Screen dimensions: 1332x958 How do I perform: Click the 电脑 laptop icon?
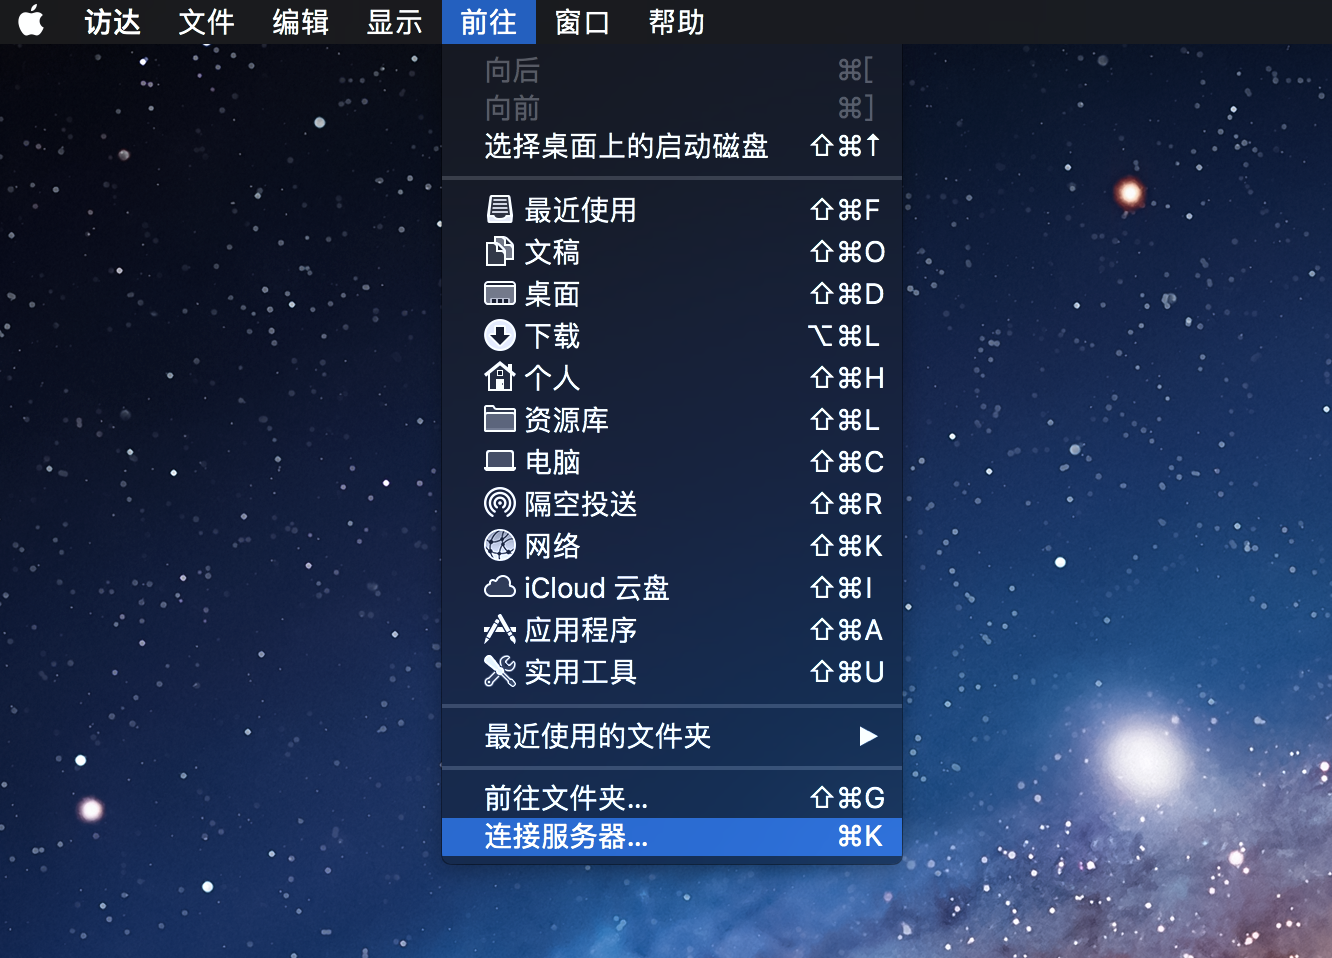pos(499,461)
